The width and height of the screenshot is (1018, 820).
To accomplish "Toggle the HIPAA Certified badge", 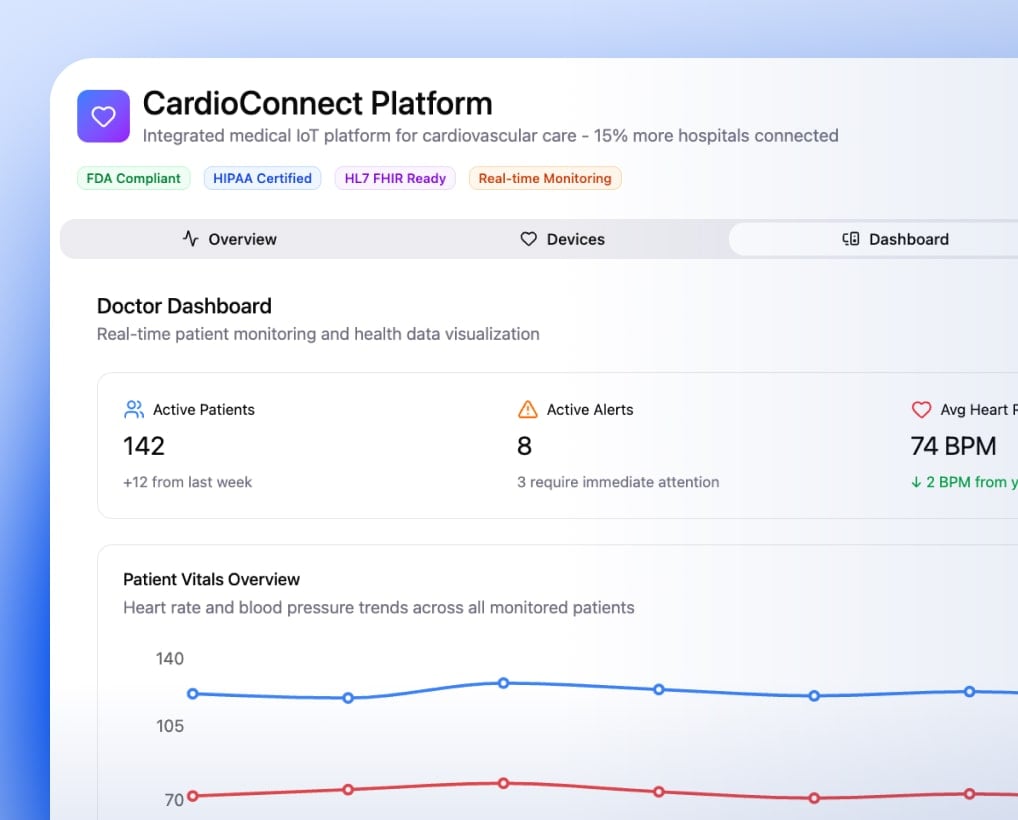I will (262, 178).
